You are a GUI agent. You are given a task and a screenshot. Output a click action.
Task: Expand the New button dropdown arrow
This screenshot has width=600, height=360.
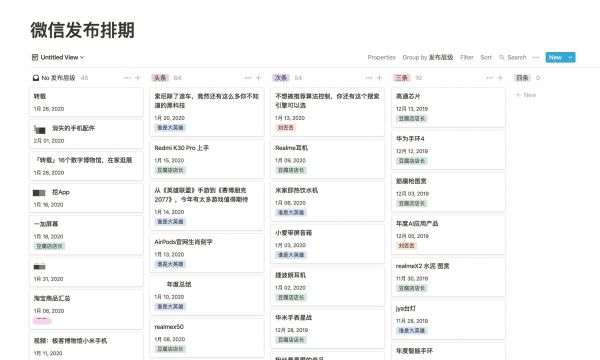[570, 57]
